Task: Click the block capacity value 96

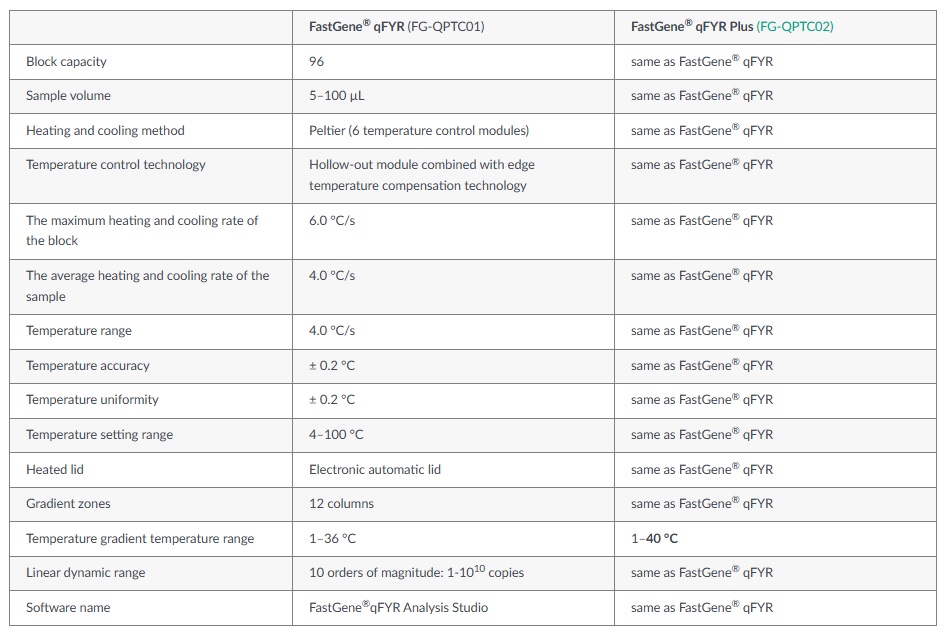Action: (x=317, y=62)
